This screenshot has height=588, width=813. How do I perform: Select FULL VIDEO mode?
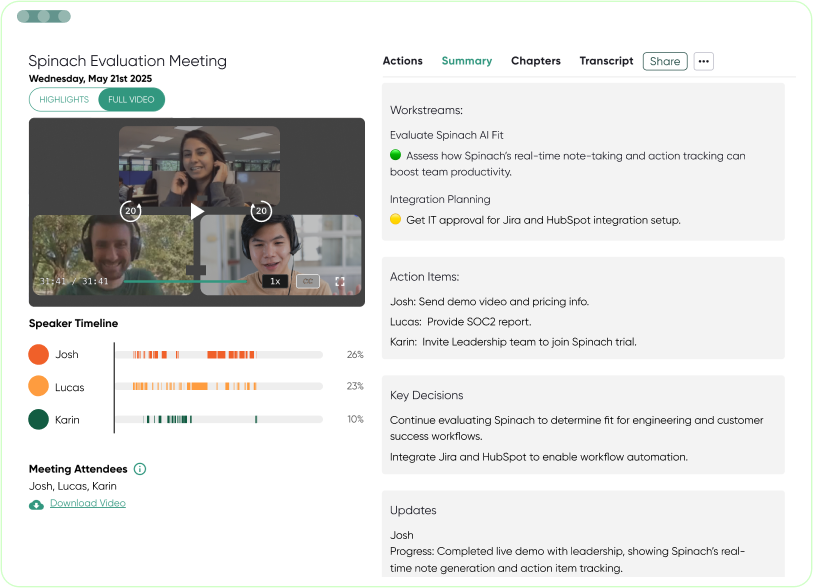point(131,100)
